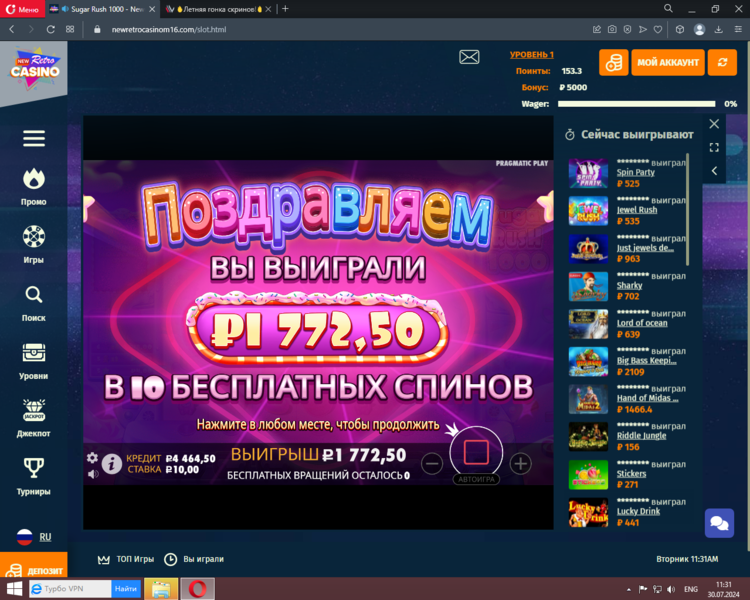
Task: Click the Sharky thumbnail
Action: pyautogui.click(x=588, y=286)
